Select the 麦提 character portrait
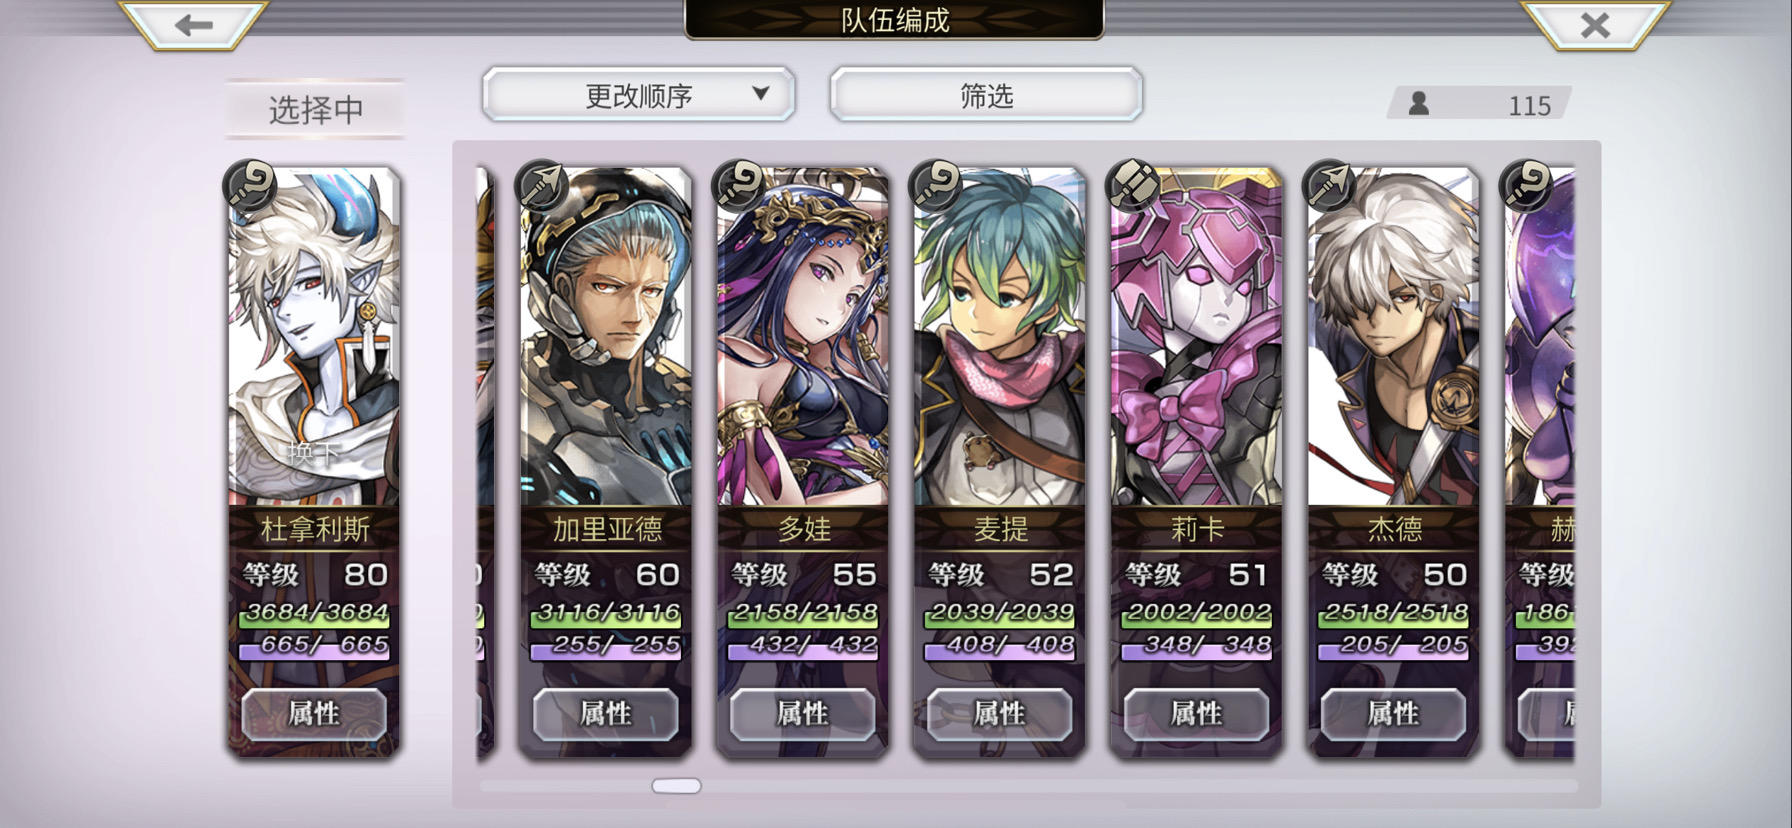This screenshot has height=828, width=1792. [1000, 338]
